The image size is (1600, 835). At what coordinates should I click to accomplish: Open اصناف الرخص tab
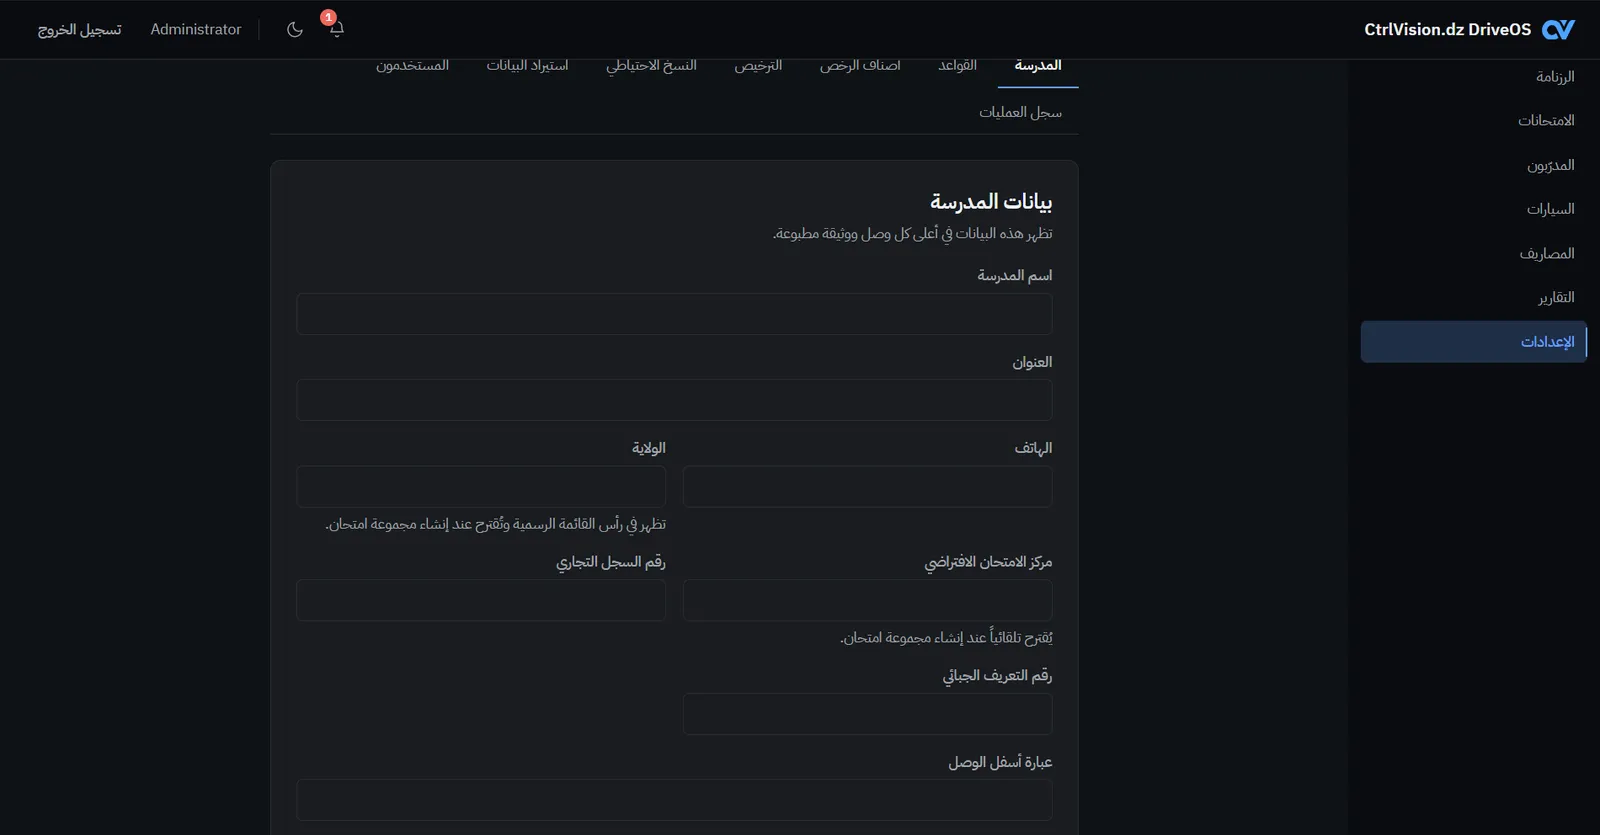pyautogui.click(x=860, y=66)
